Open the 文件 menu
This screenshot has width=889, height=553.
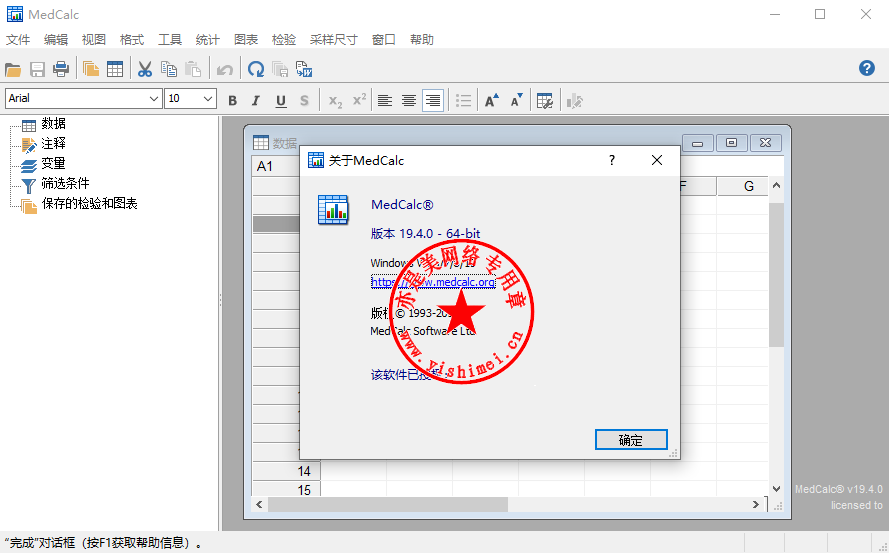tap(18, 40)
